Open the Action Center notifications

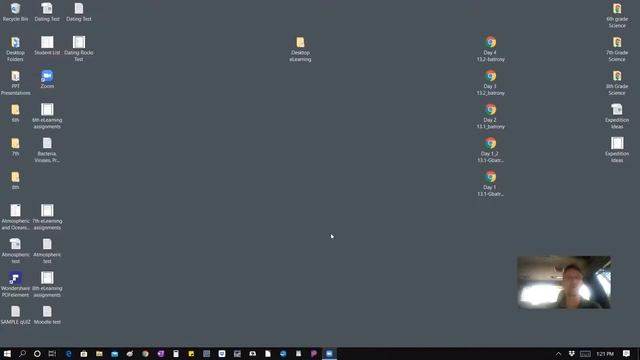pos(626,353)
